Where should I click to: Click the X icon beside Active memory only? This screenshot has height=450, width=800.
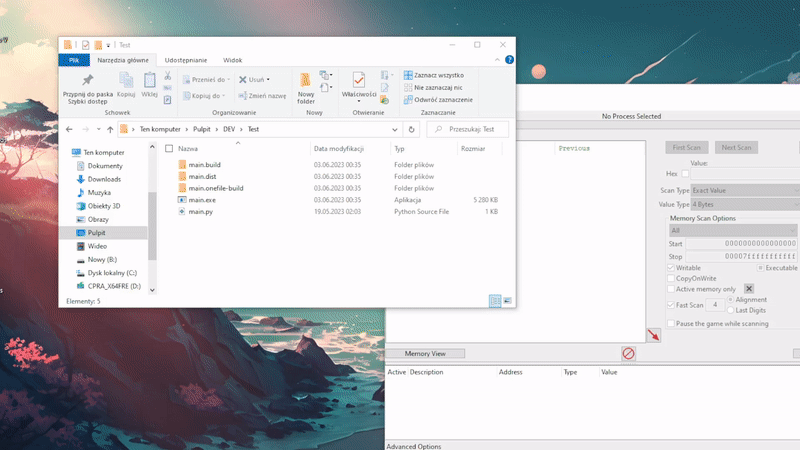click(x=748, y=289)
